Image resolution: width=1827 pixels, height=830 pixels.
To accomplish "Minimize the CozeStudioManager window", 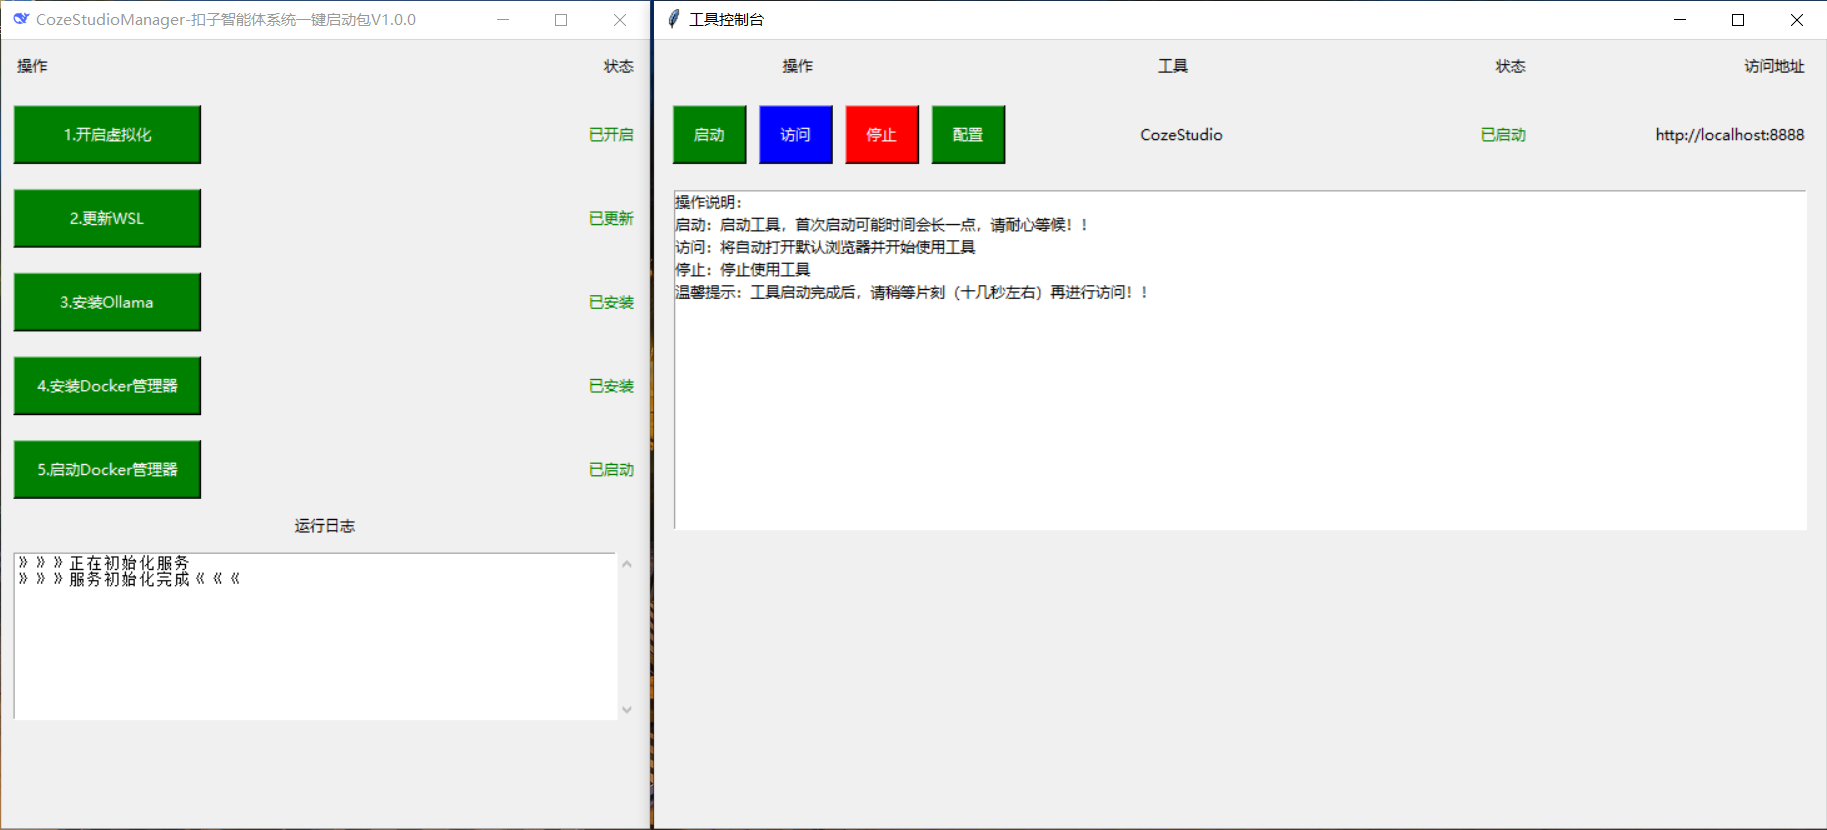I will 503,19.
